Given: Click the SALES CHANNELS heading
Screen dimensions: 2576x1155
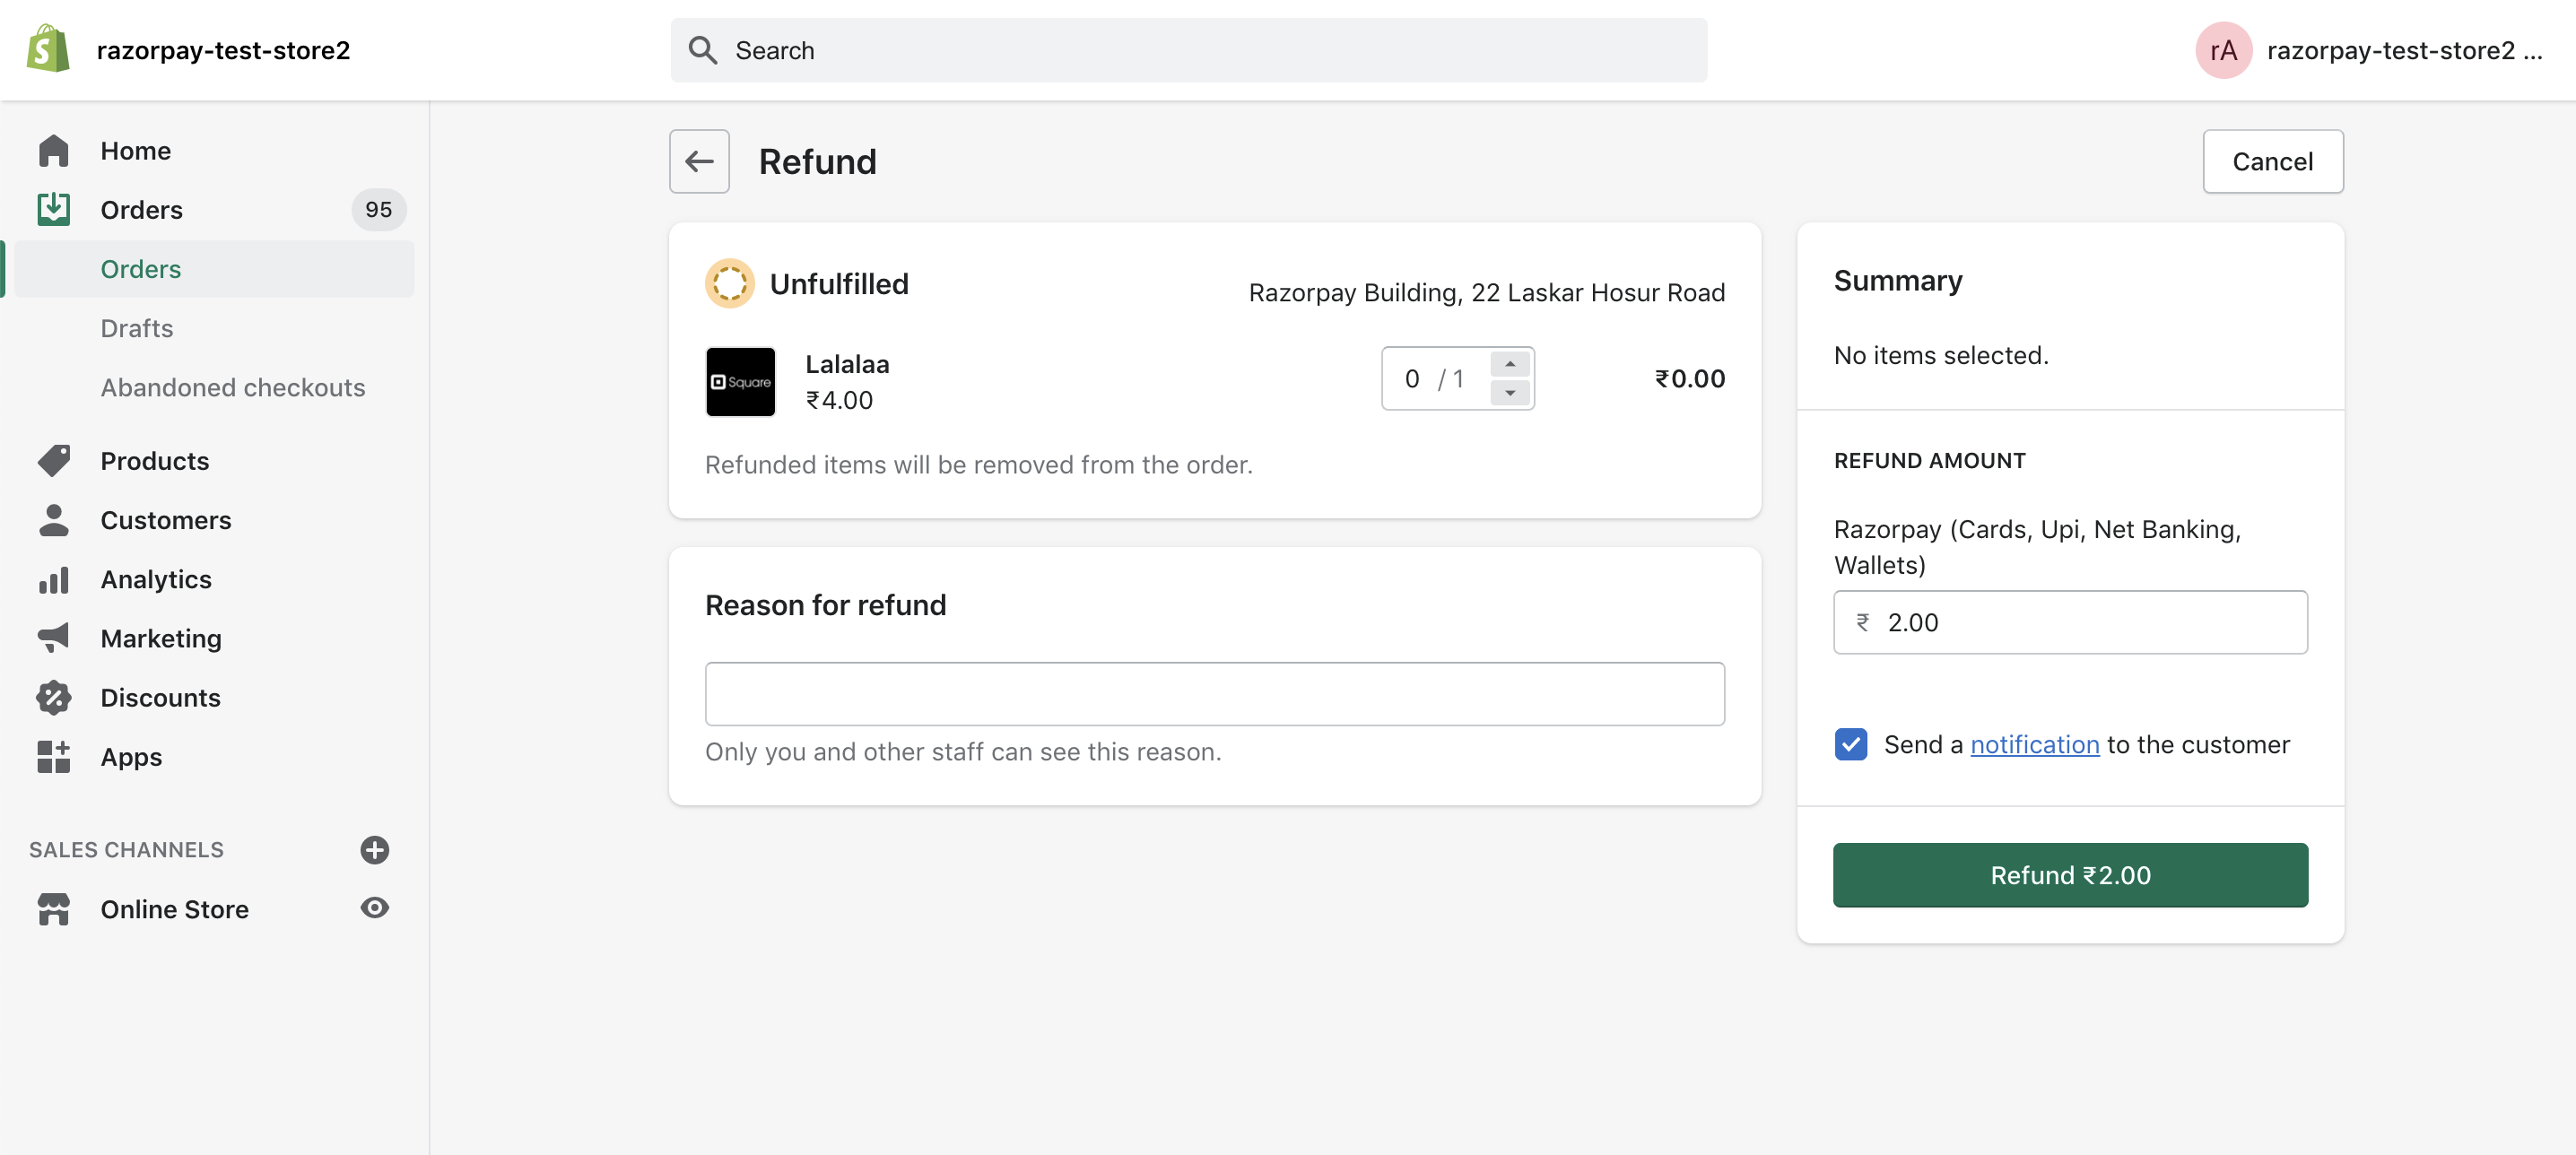Looking at the screenshot, I should pyautogui.click(x=126, y=849).
